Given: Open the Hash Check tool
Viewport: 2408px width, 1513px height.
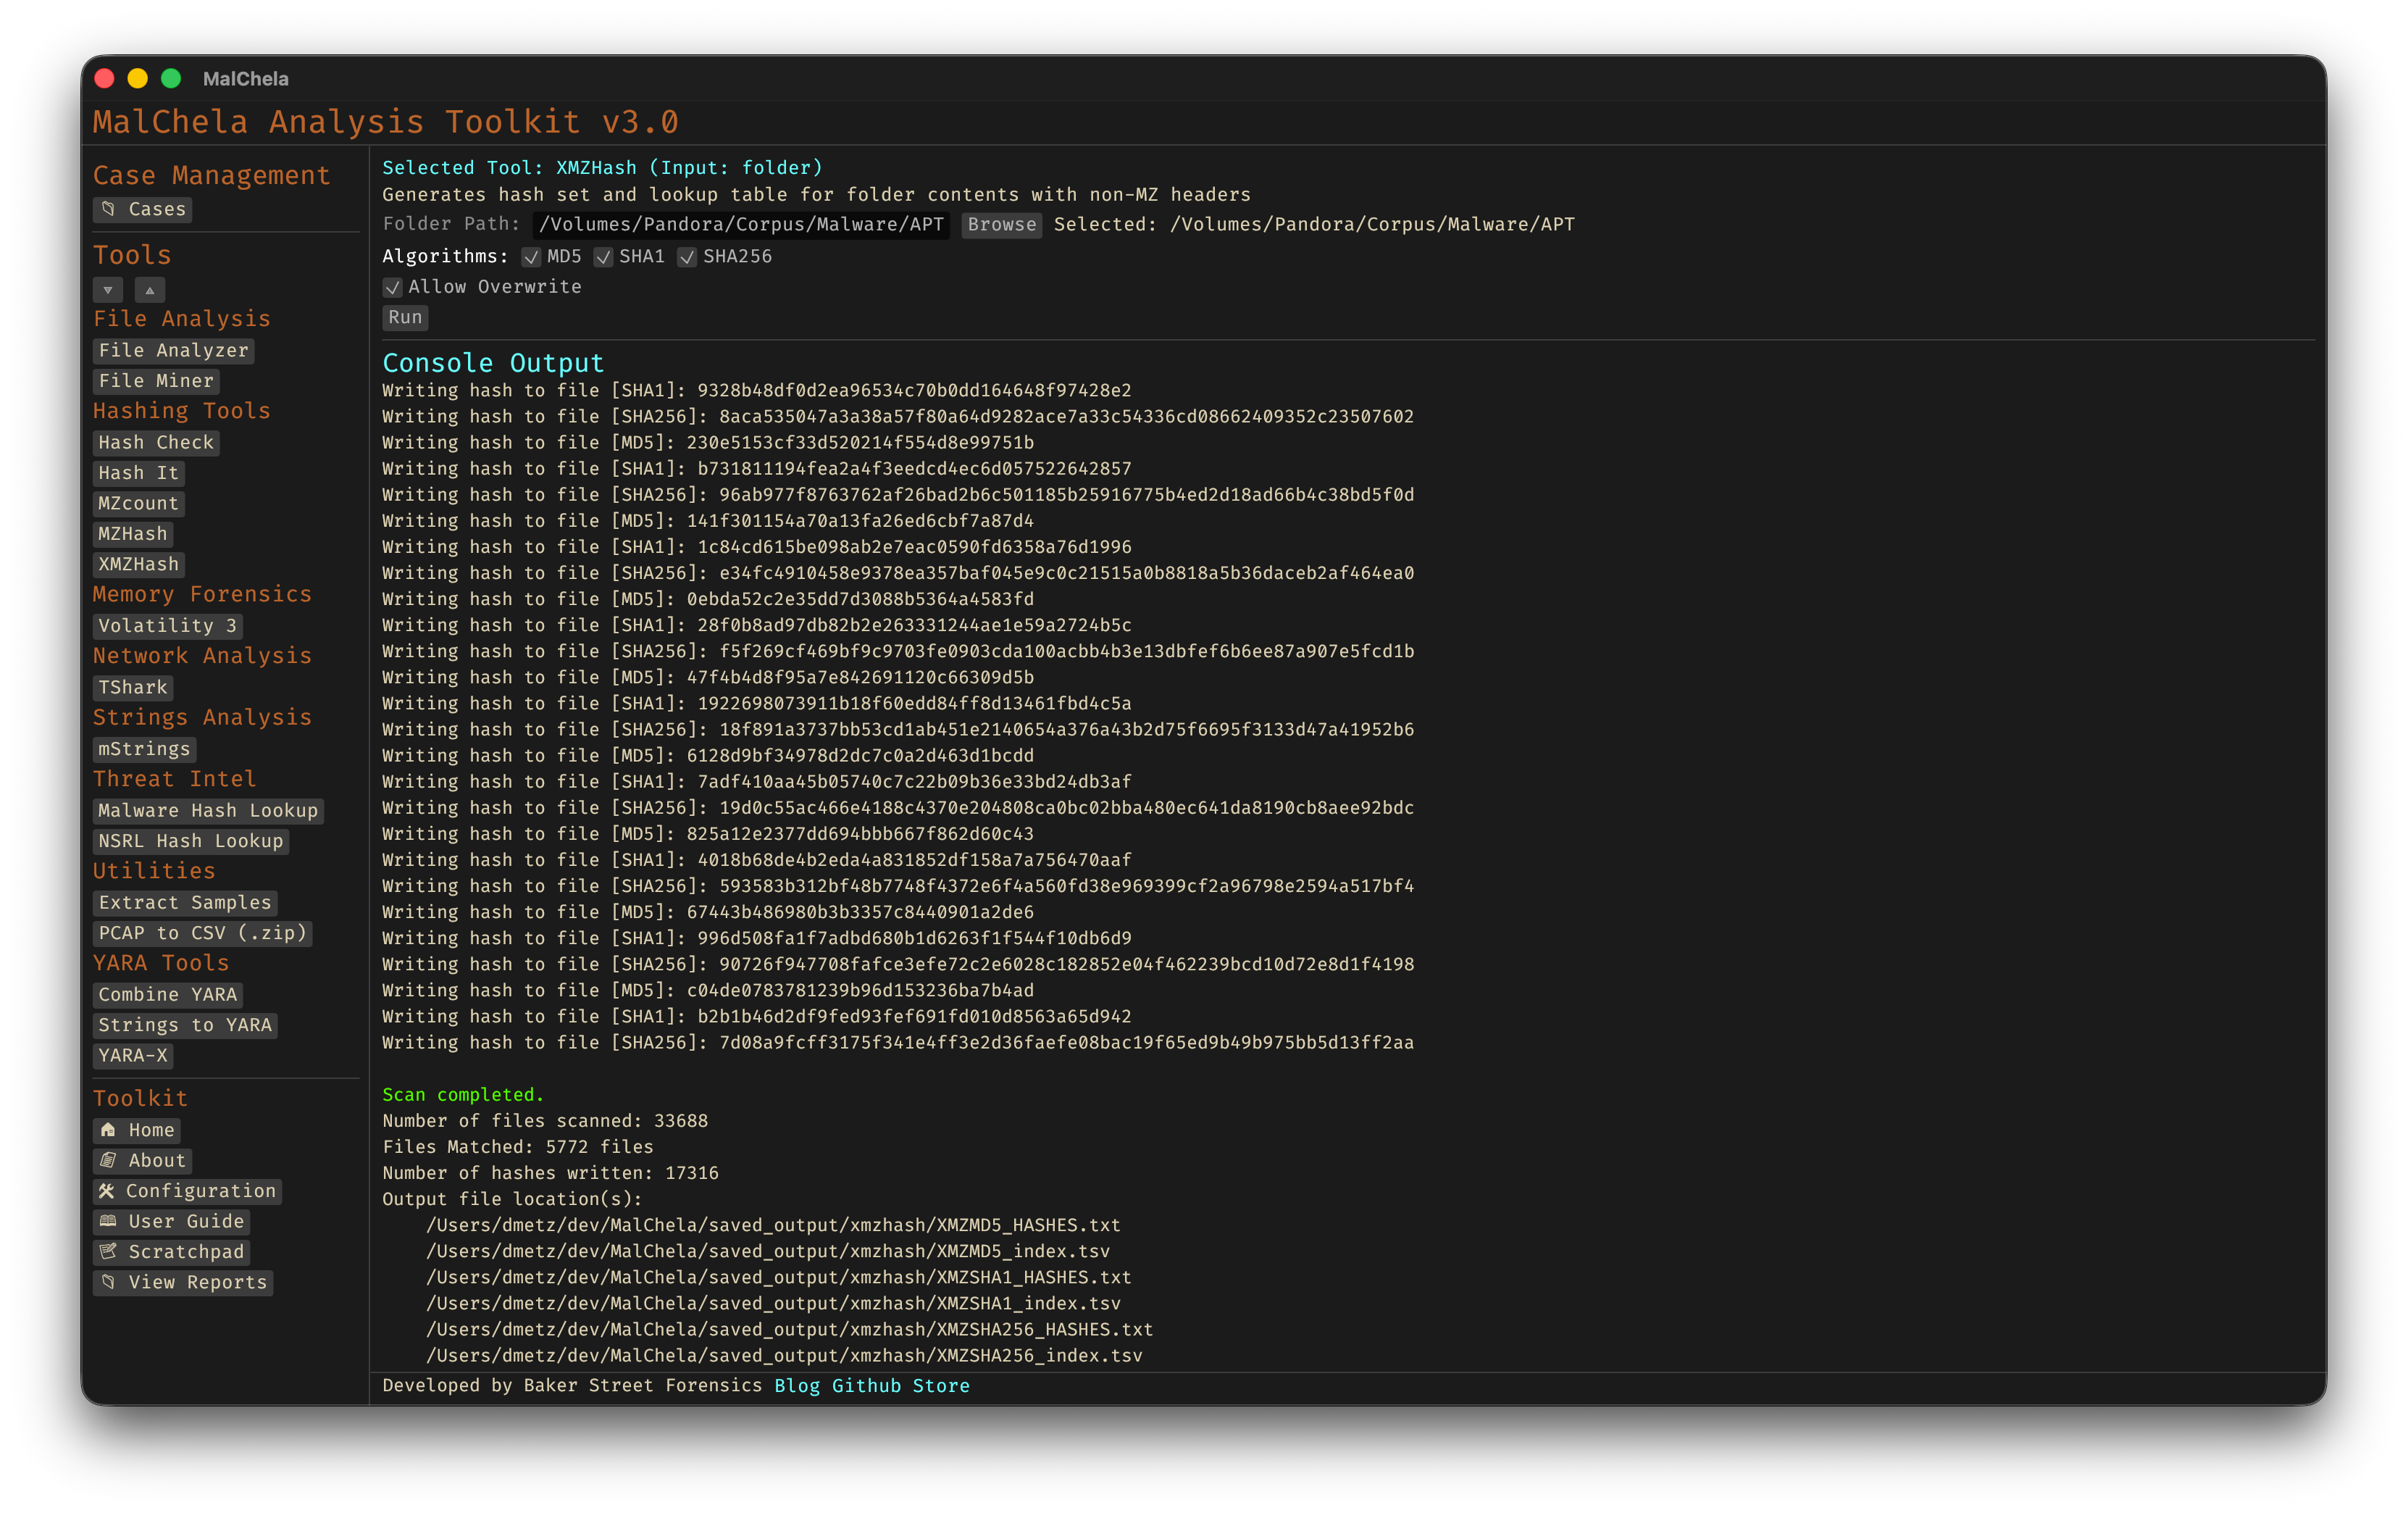Looking at the screenshot, I should point(156,442).
